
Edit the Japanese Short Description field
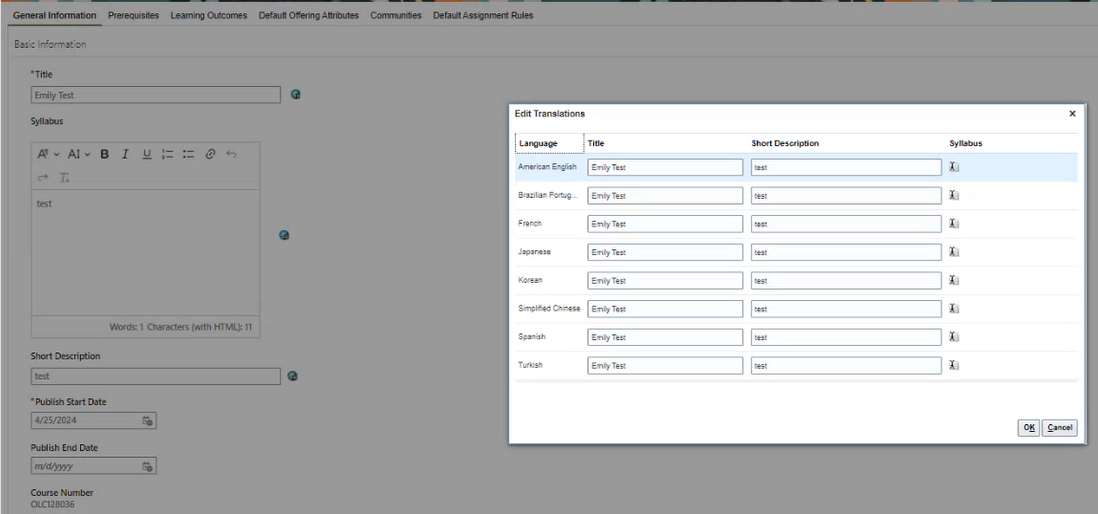point(846,252)
